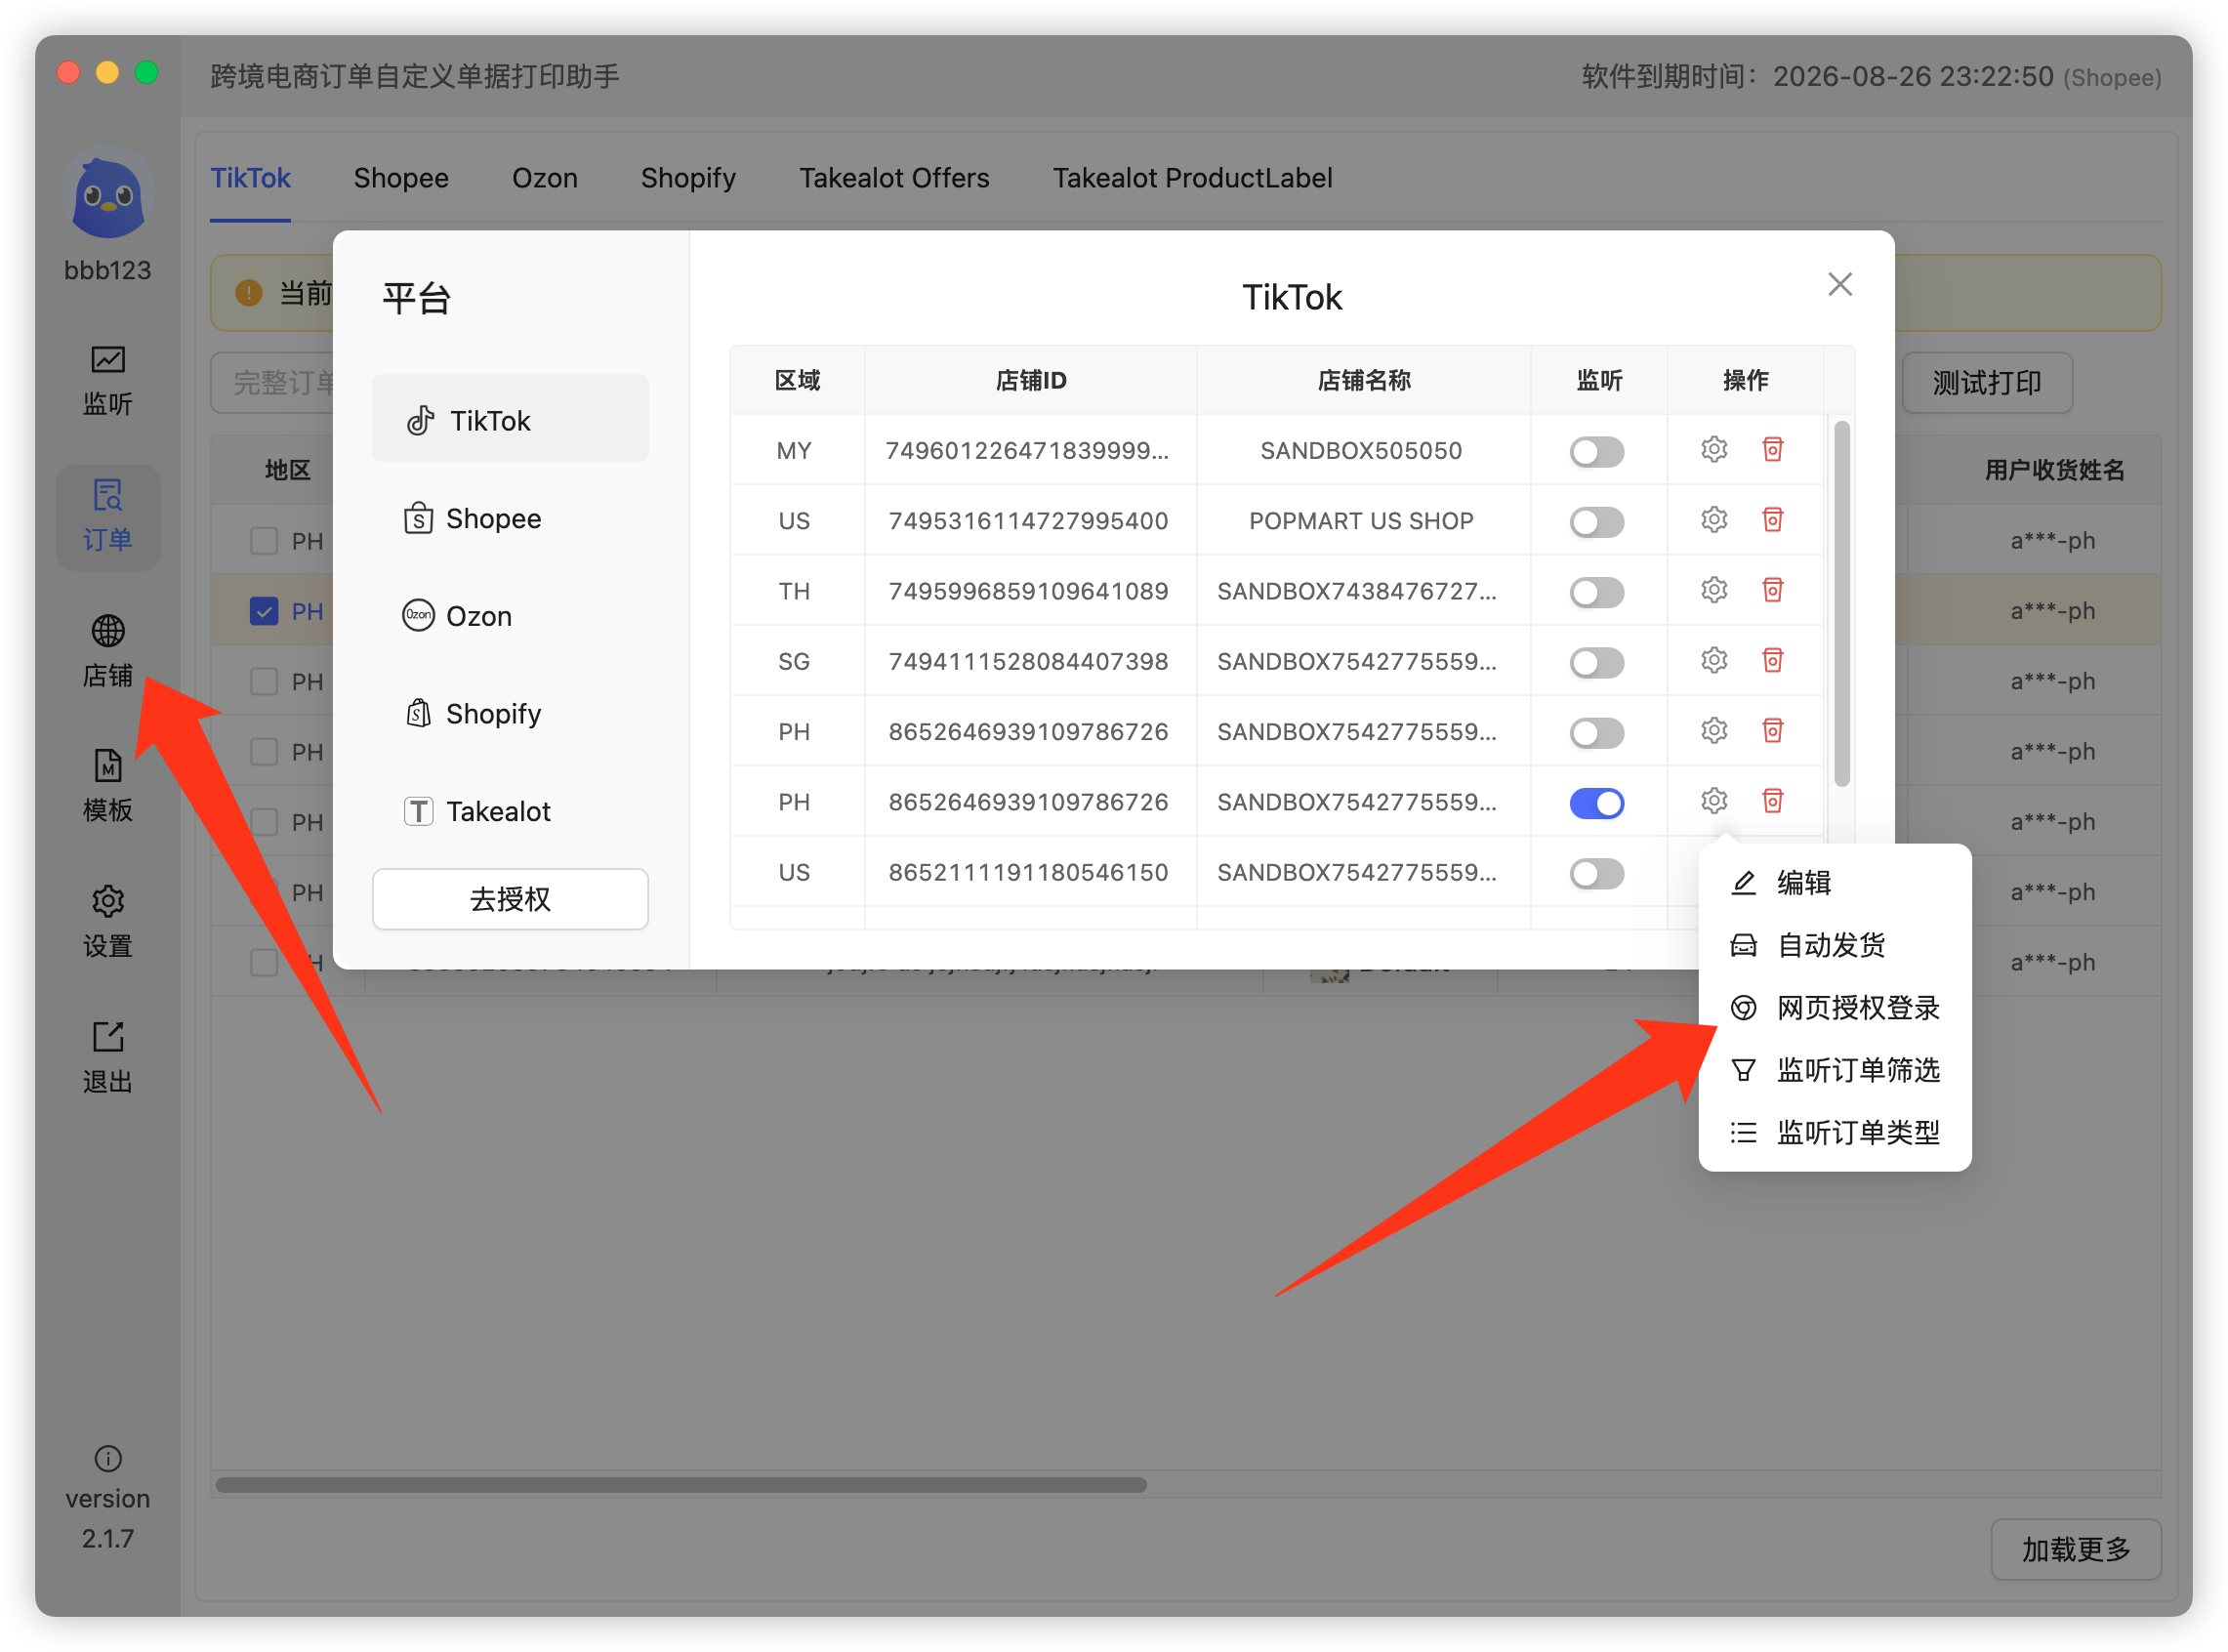2228x1652 pixels.
Task: Open gear dropdown for TH store row
Action: pyautogui.click(x=1714, y=590)
